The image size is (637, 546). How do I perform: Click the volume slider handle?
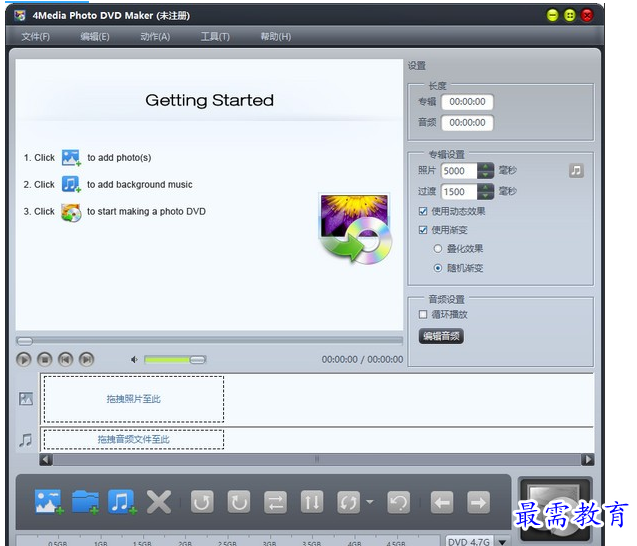coord(197,360)
